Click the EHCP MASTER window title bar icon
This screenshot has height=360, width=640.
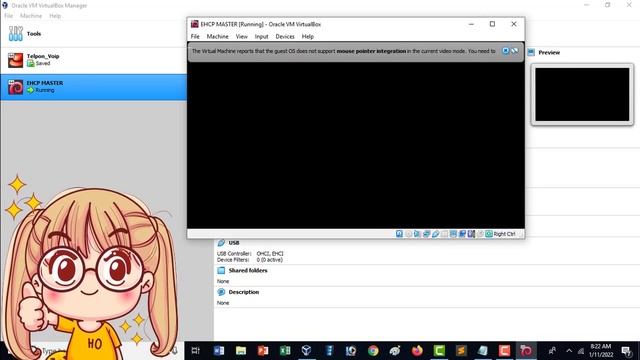pyautogui.click(x=195, y=24)
